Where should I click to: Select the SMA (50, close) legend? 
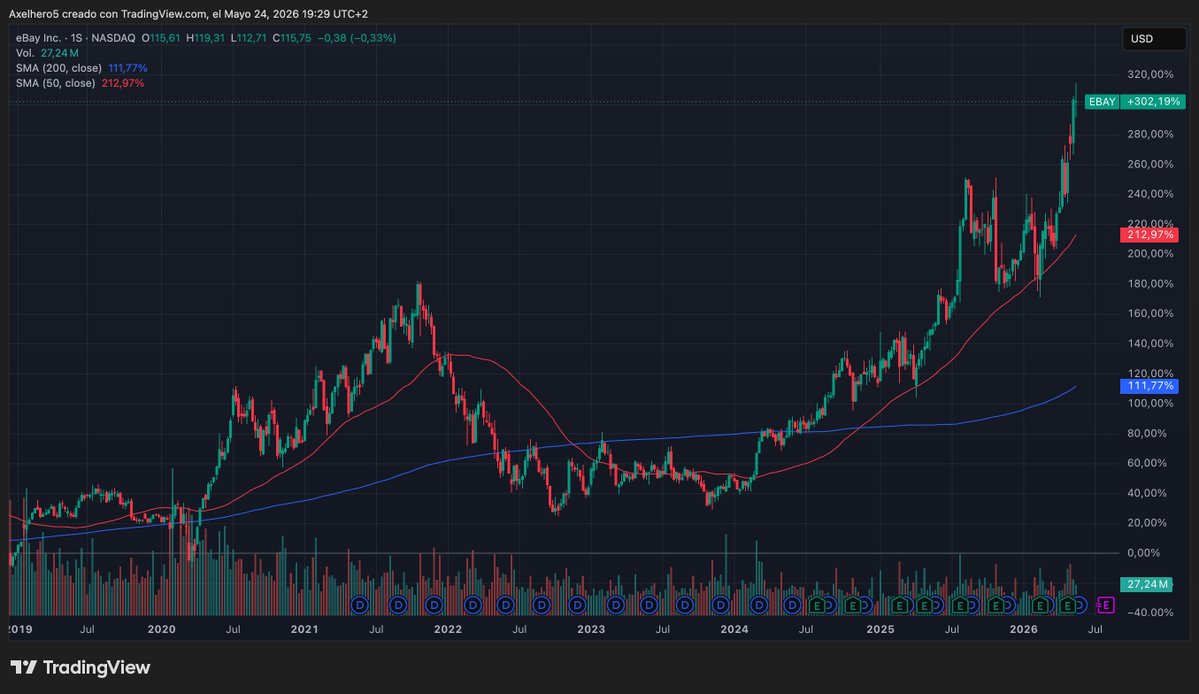coord(80,83)
